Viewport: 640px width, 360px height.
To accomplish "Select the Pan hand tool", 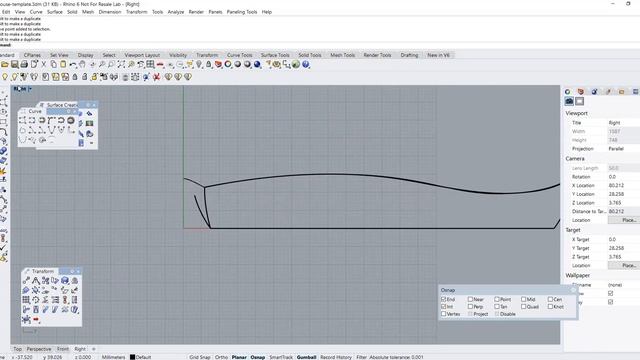I will [82, 64].
